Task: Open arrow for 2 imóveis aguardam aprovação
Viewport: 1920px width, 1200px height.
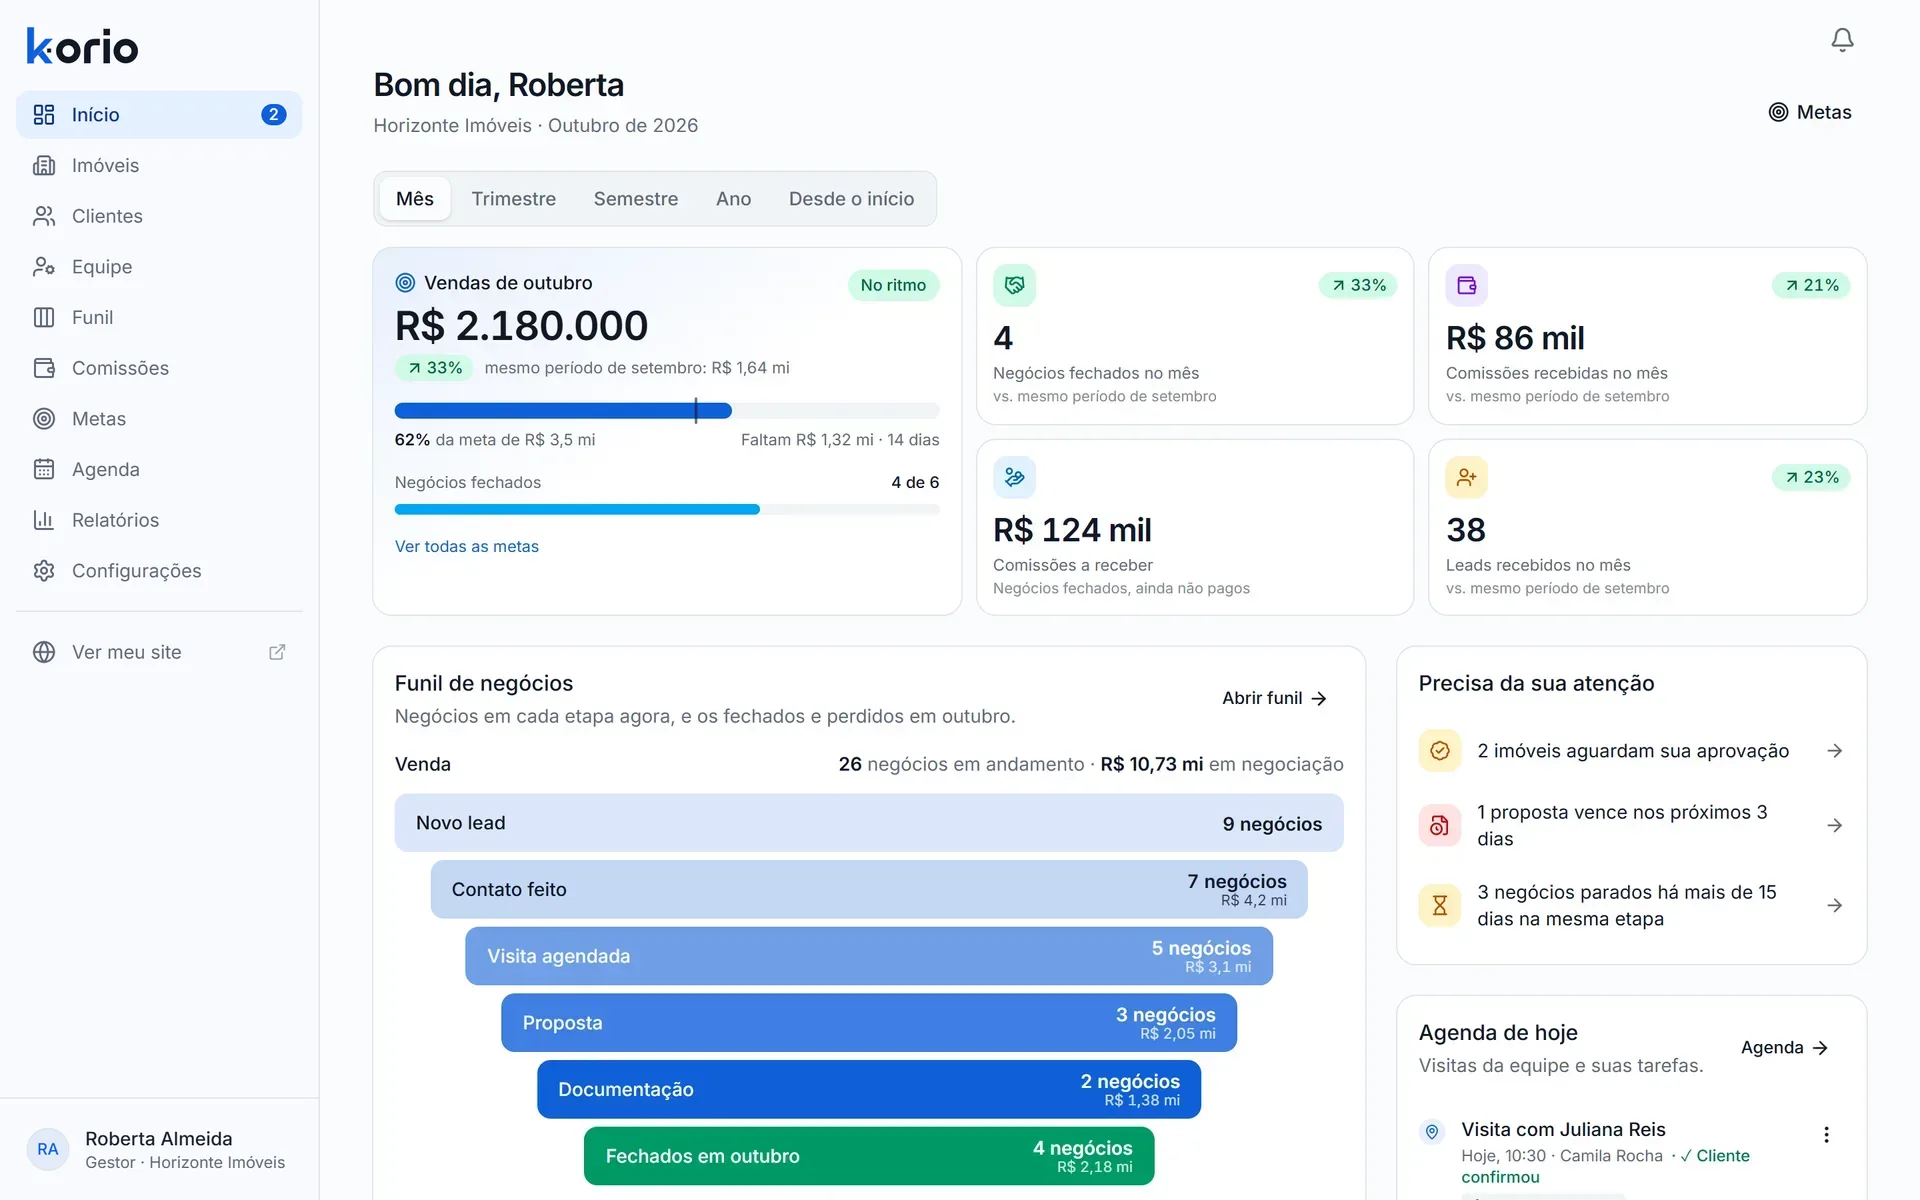Action: tap(1835, 751)
